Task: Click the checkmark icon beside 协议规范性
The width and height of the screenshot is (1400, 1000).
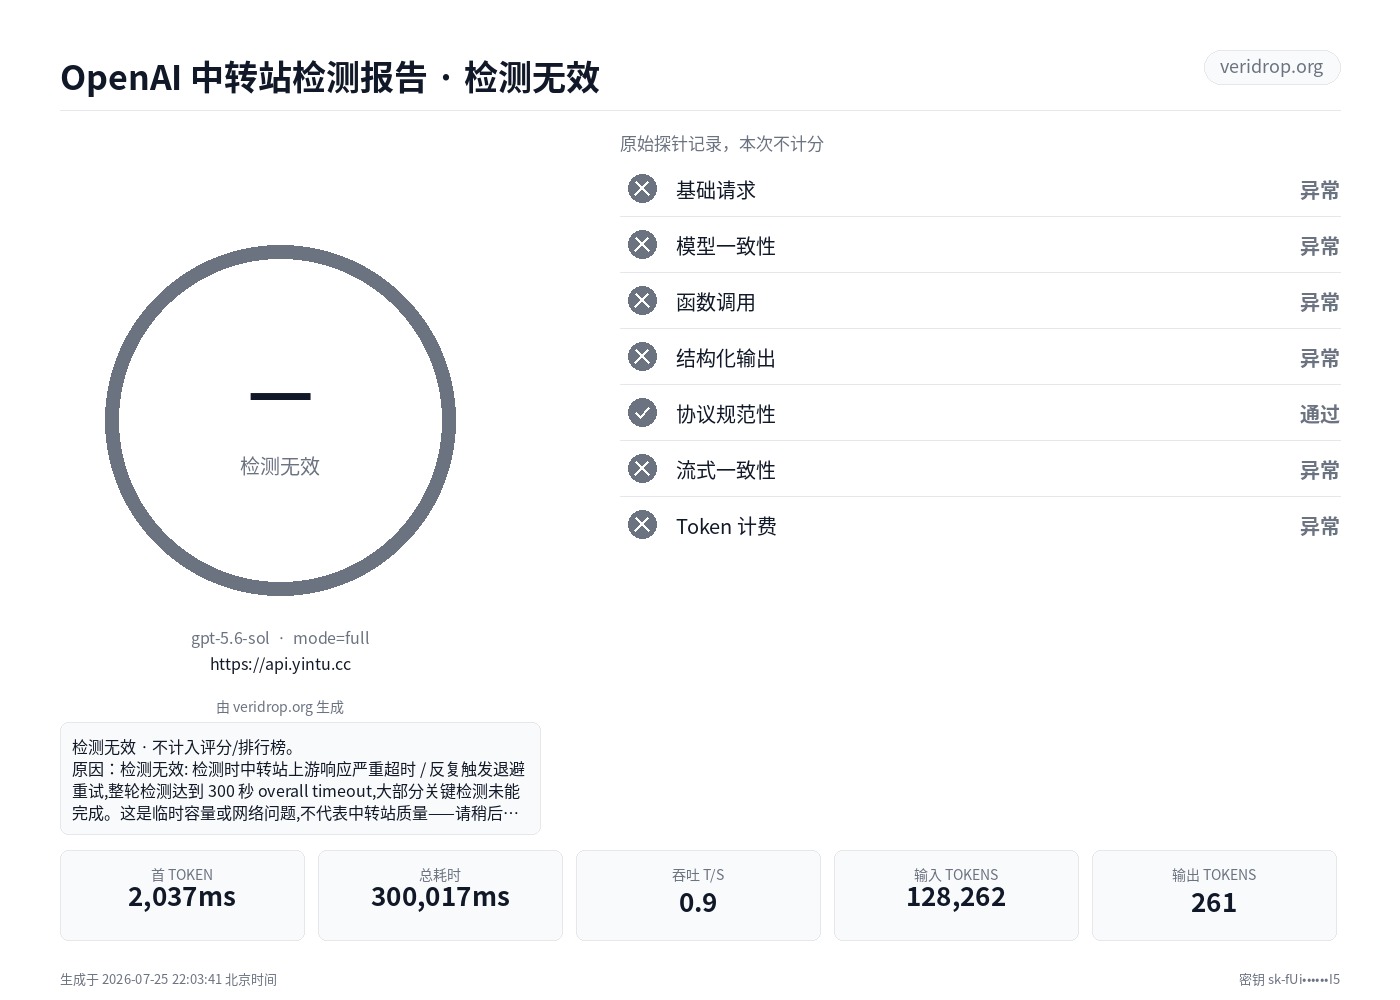Action: 642,413
